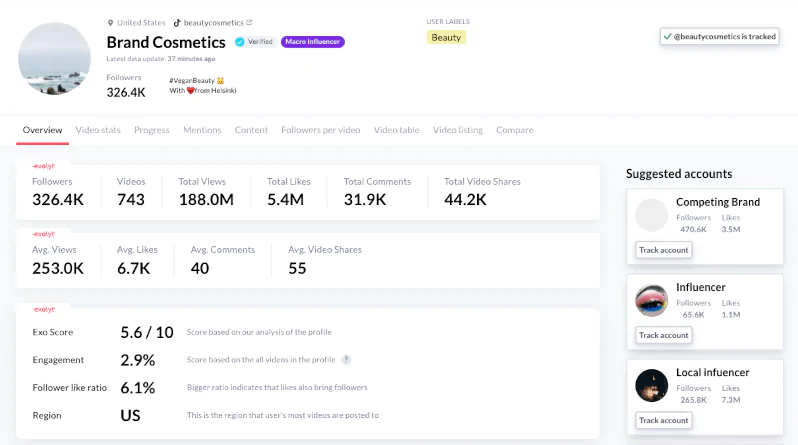798x445 pixels.
Task: Open the Video table tab
Action: click(396, 130)
